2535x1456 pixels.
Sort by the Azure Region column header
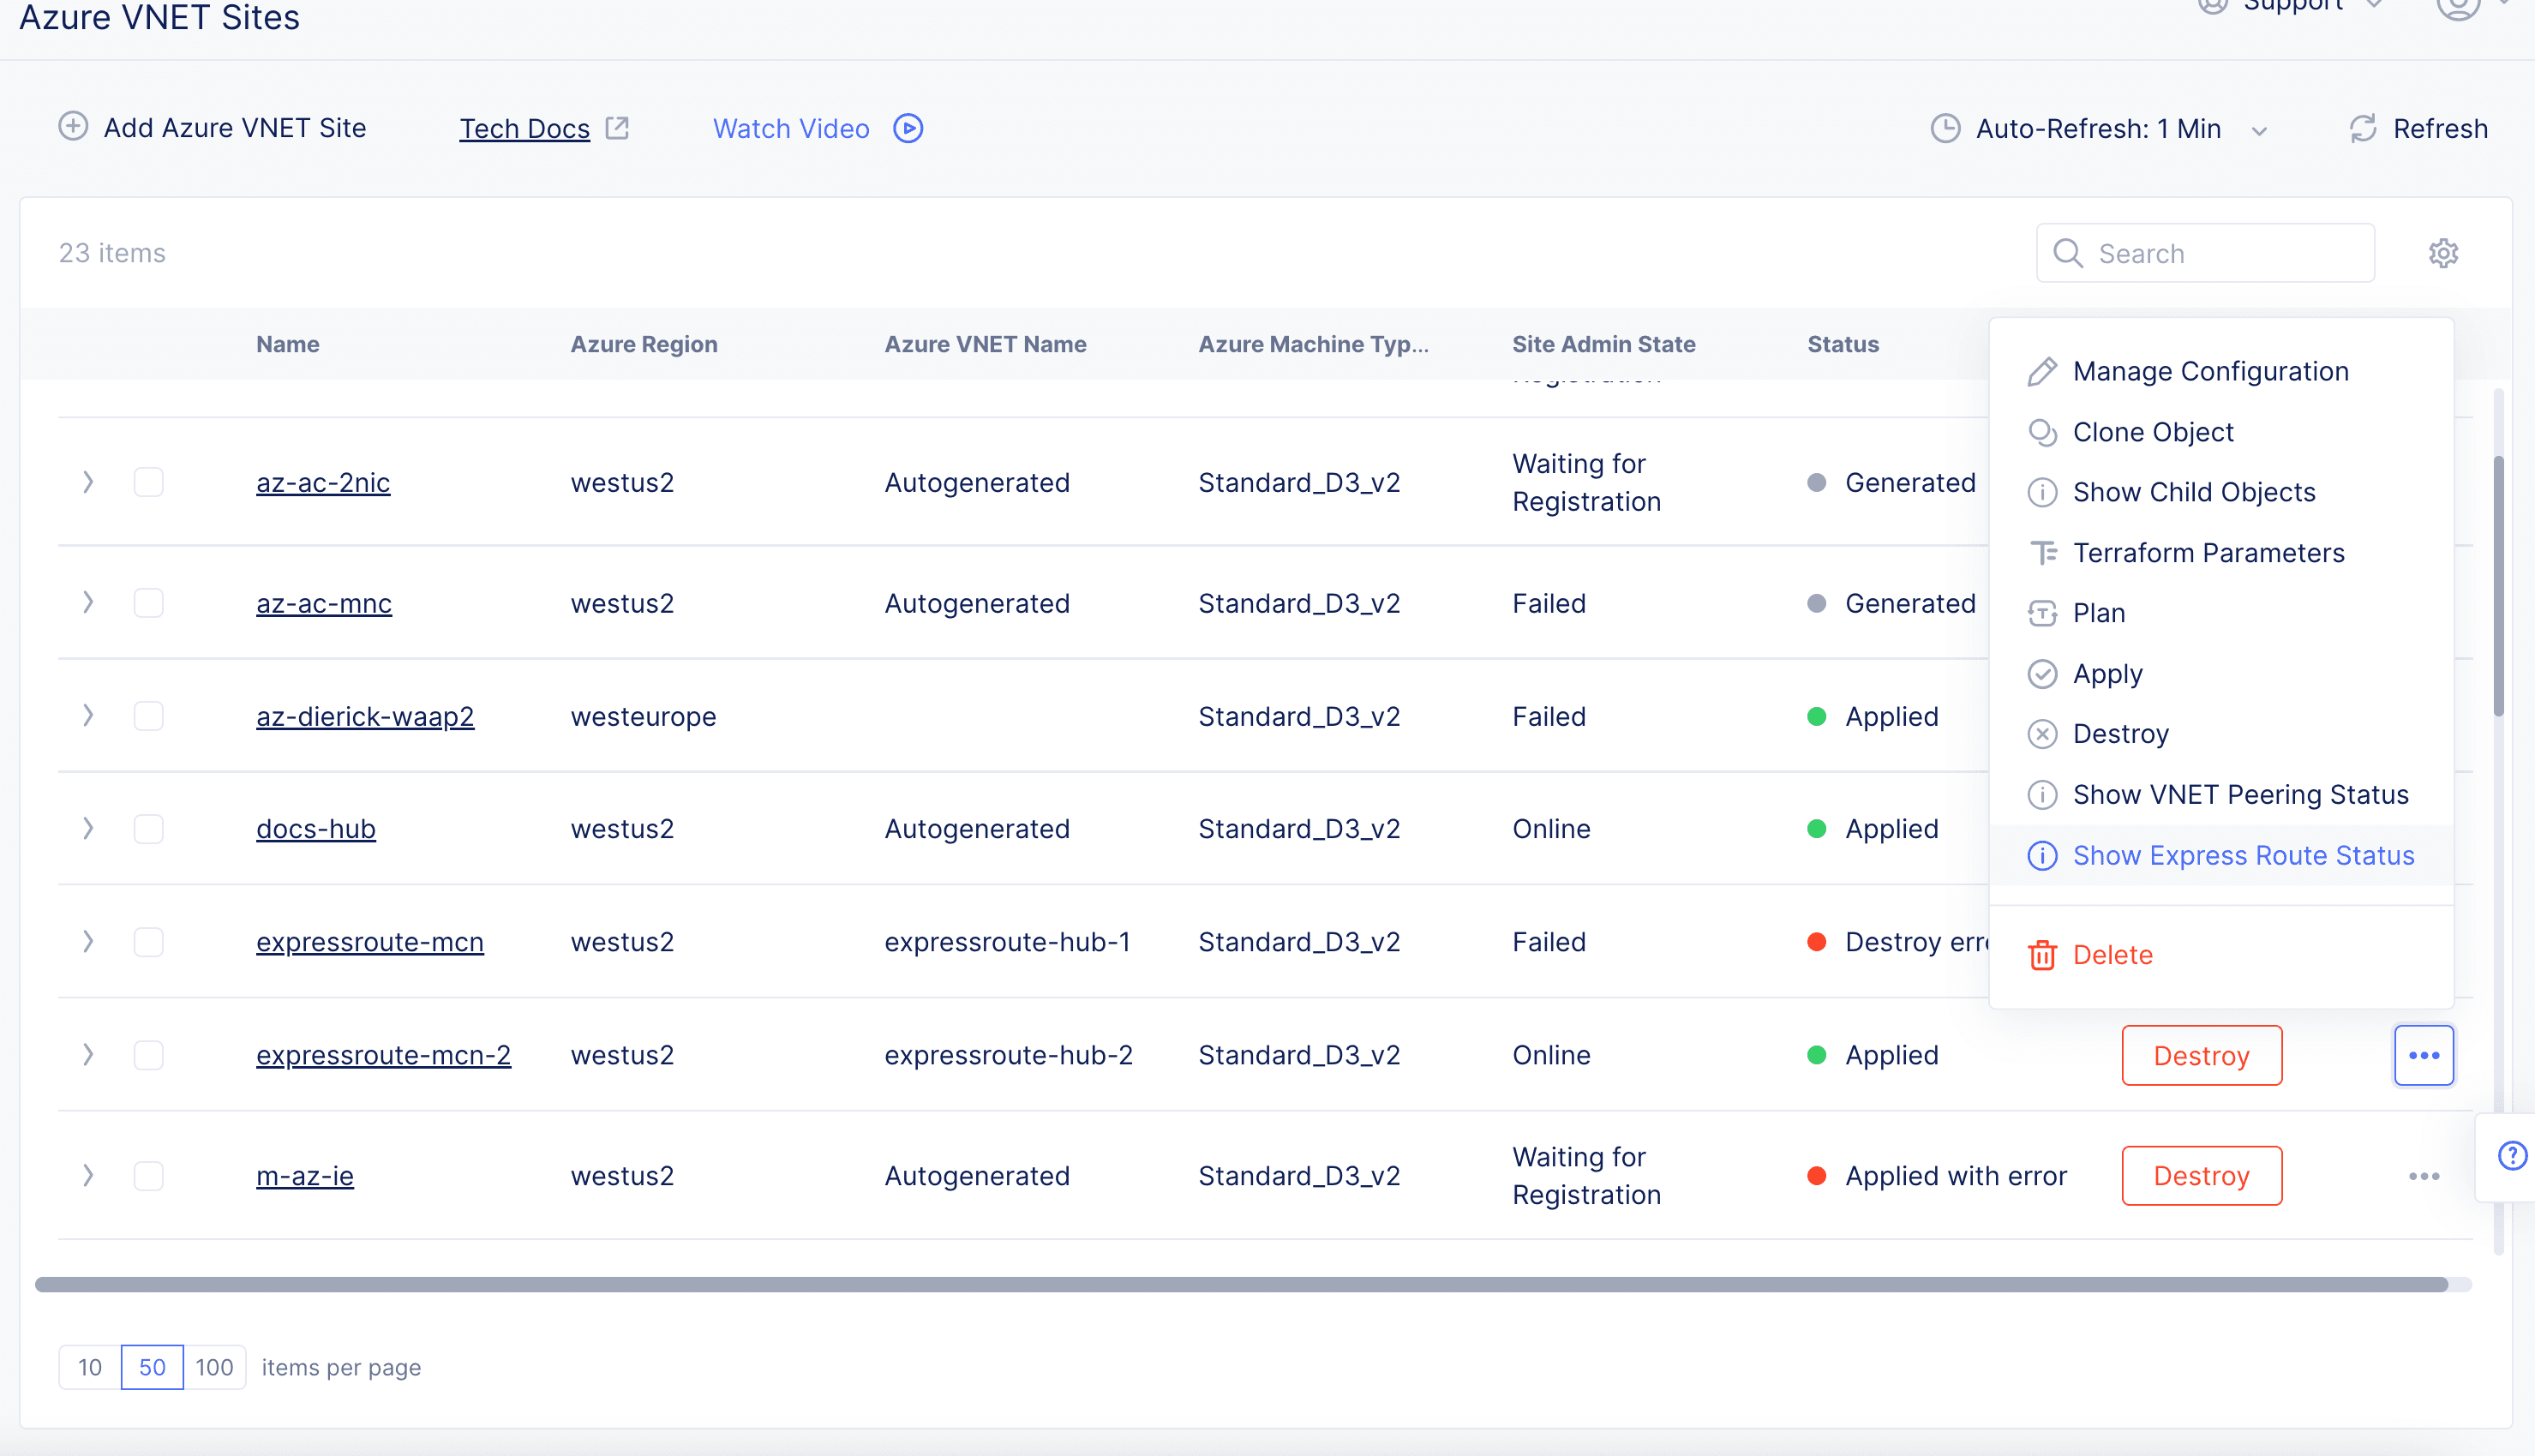click(x=644, y=345)
